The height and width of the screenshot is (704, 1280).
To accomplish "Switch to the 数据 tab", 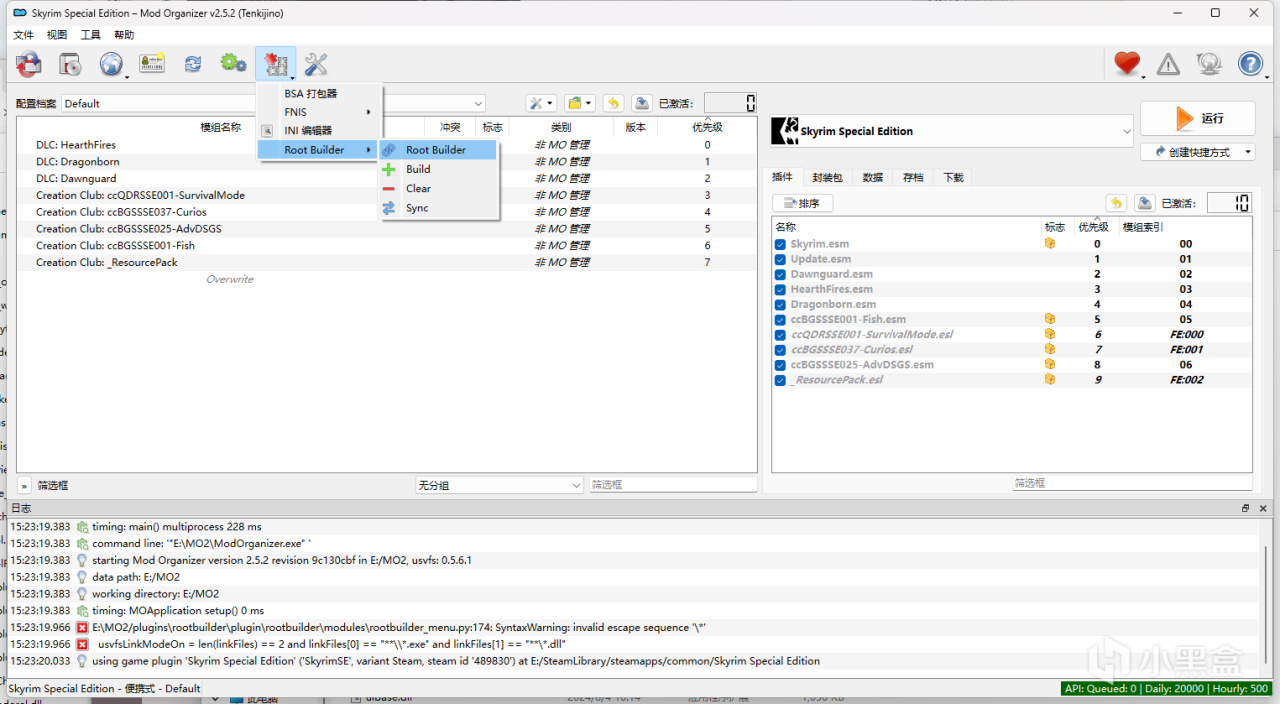I will click(x=873, y=177).
